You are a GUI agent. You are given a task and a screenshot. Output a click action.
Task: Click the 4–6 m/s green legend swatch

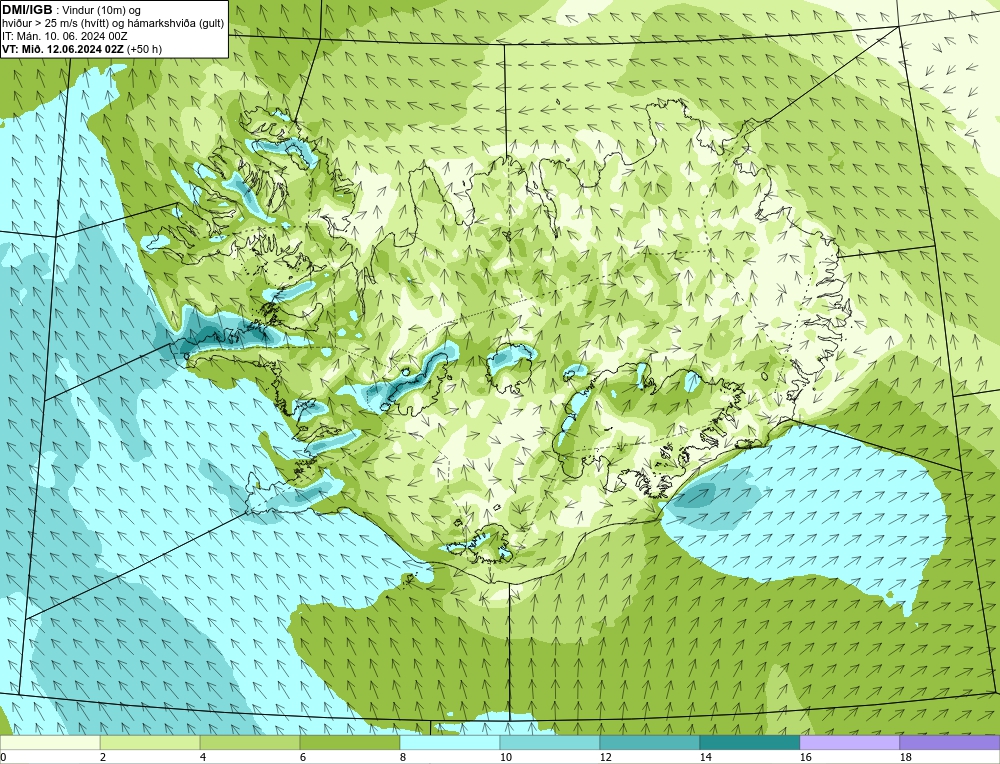pos(250,742)
